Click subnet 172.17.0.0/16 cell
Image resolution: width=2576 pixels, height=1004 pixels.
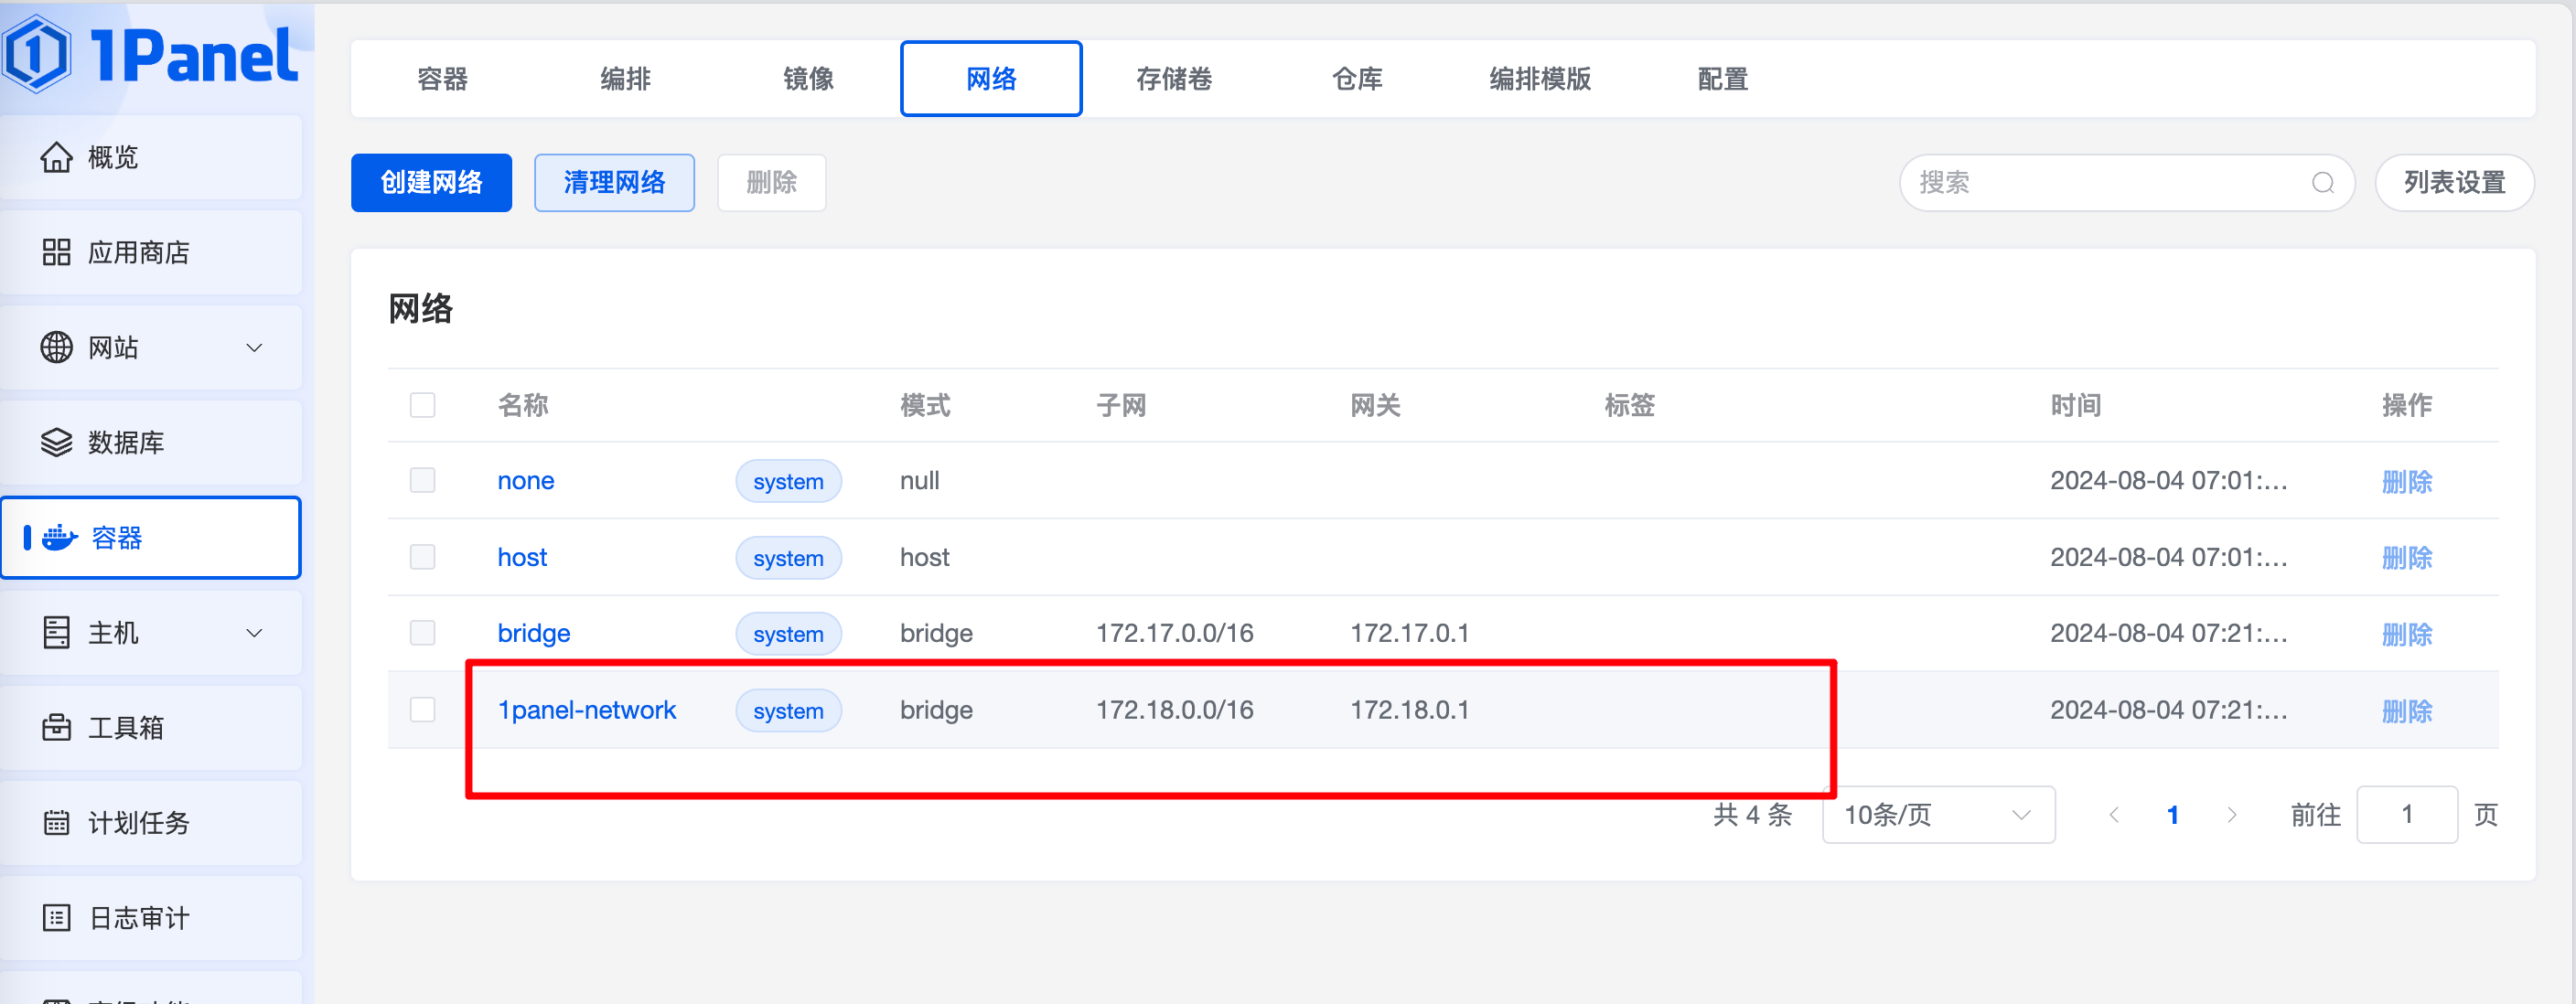tap(1174, 633)
